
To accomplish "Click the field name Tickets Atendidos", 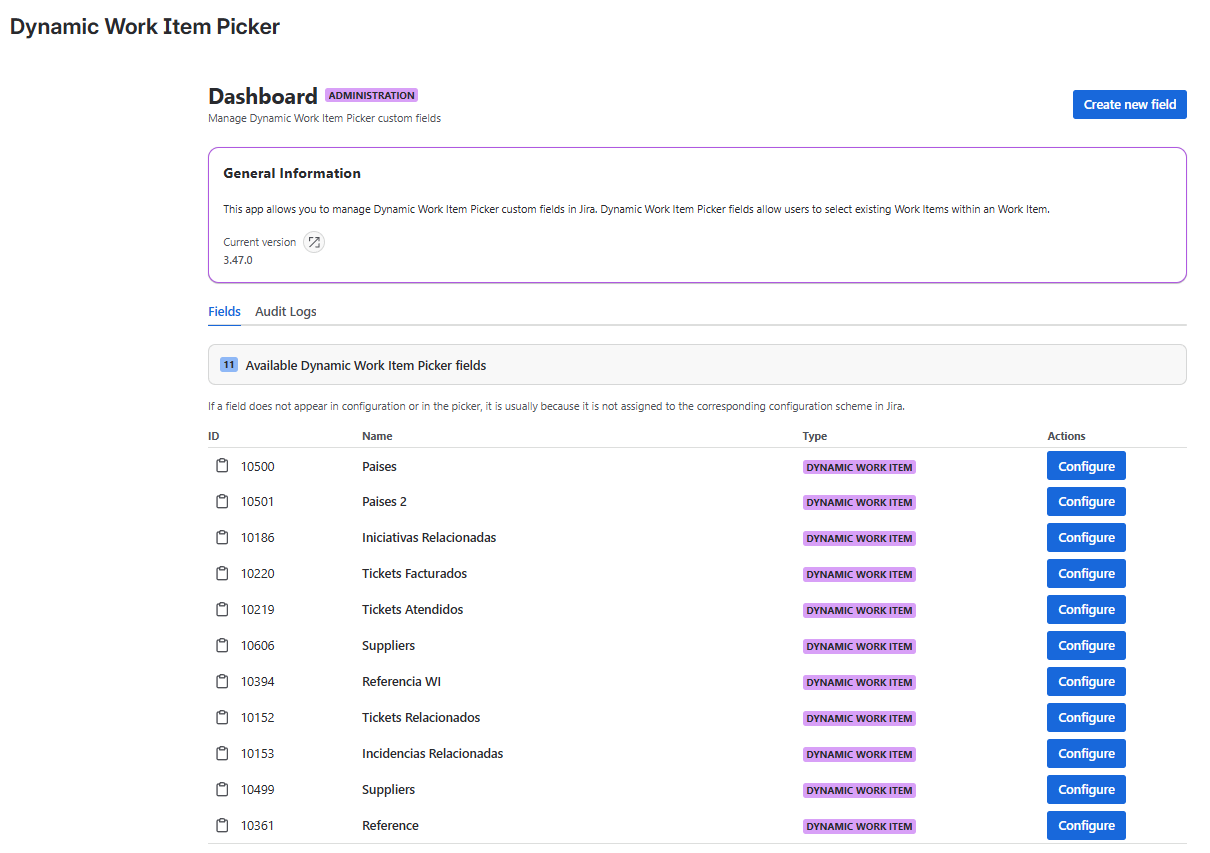I will coord(412,610).
